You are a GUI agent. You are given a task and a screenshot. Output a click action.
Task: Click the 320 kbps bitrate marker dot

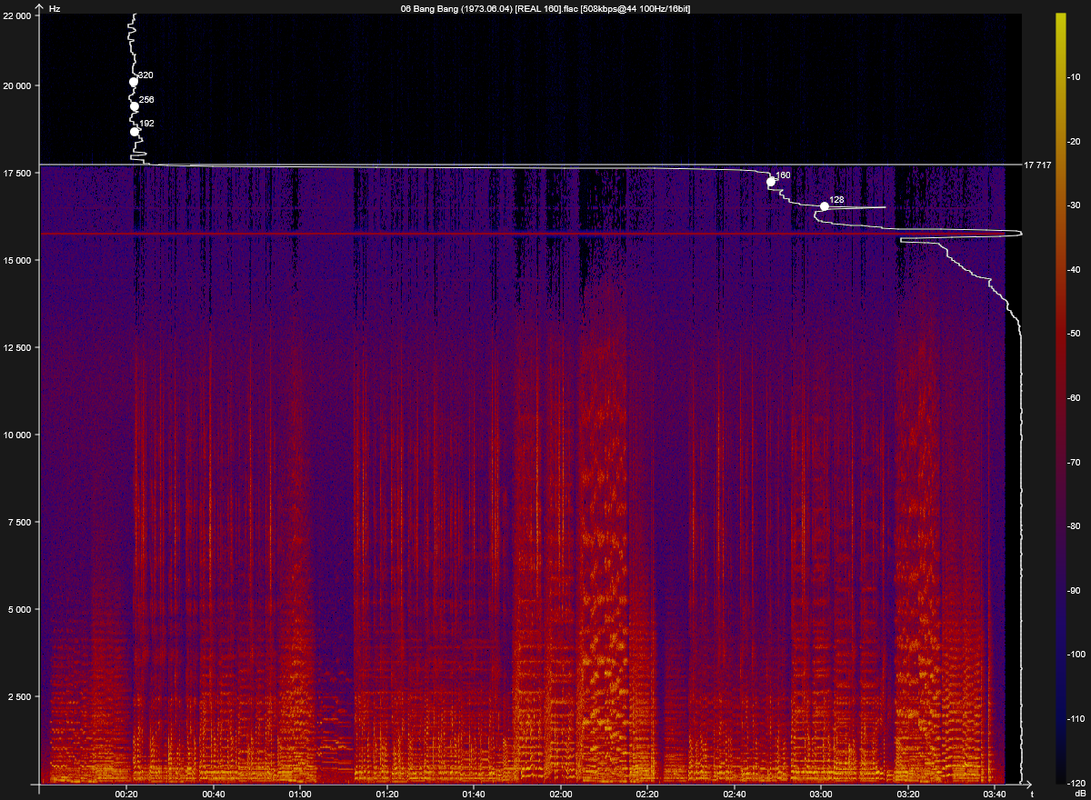point(134,82)
